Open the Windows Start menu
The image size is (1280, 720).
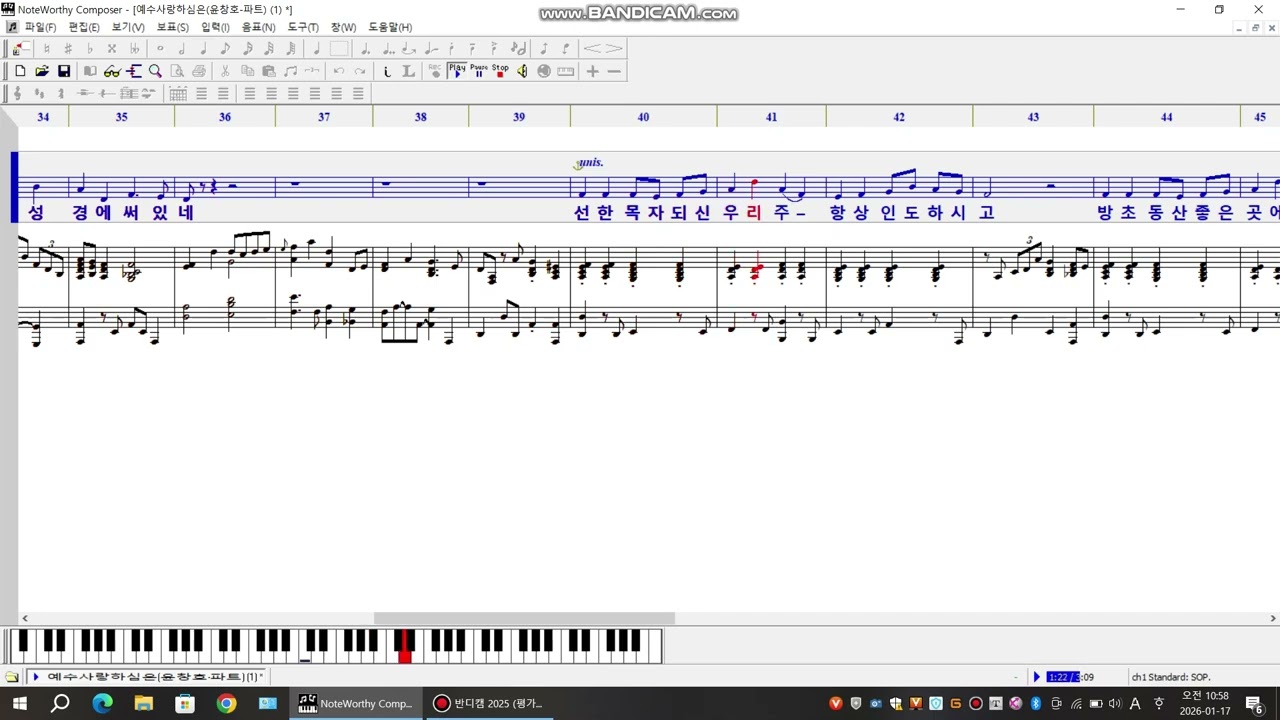19,703
